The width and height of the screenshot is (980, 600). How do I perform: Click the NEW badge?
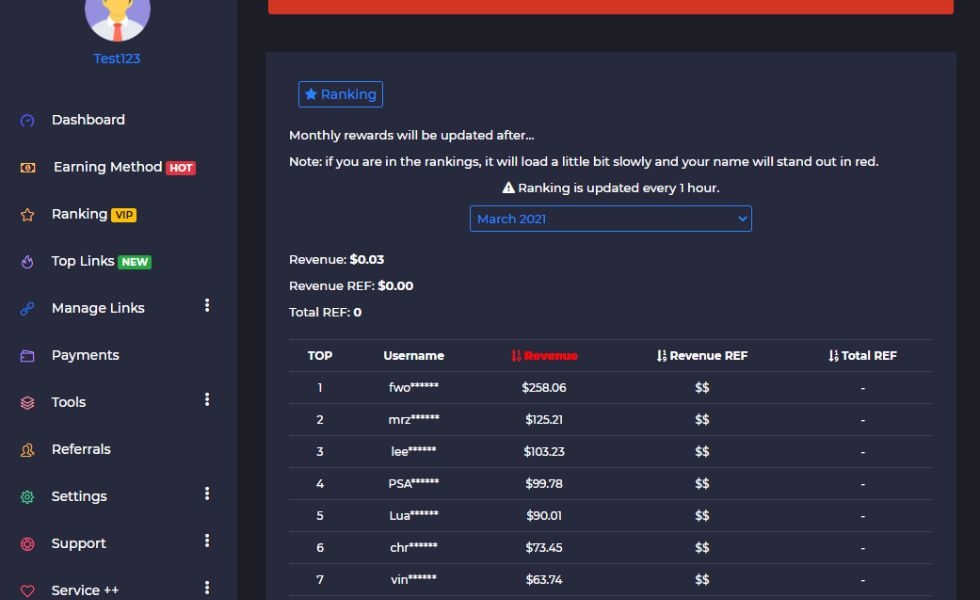(134, 262)
